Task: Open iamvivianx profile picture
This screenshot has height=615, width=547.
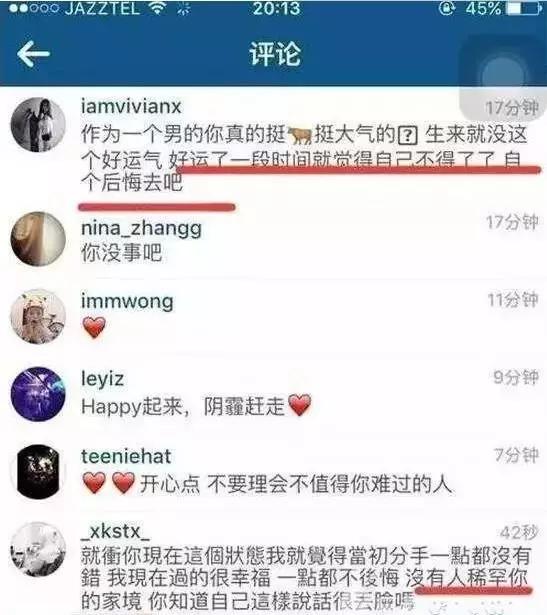Action: pos(38,124)
